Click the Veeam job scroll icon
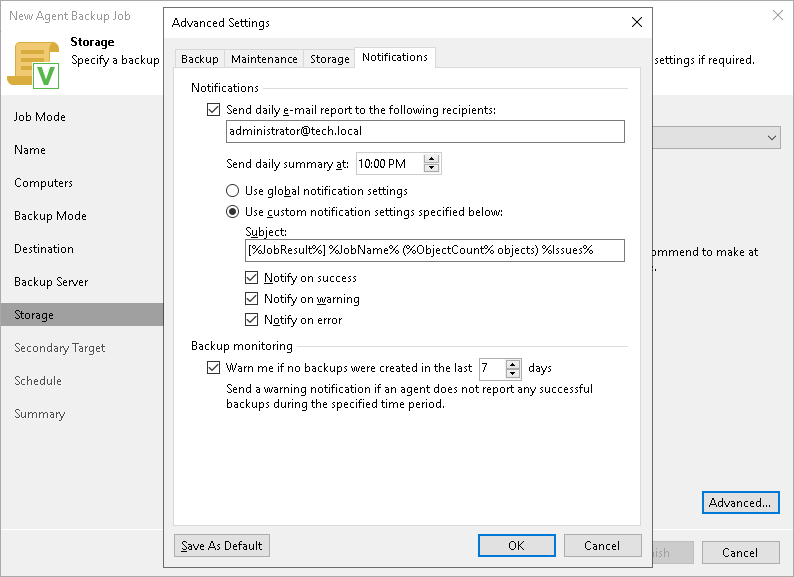 coord(33,65)
